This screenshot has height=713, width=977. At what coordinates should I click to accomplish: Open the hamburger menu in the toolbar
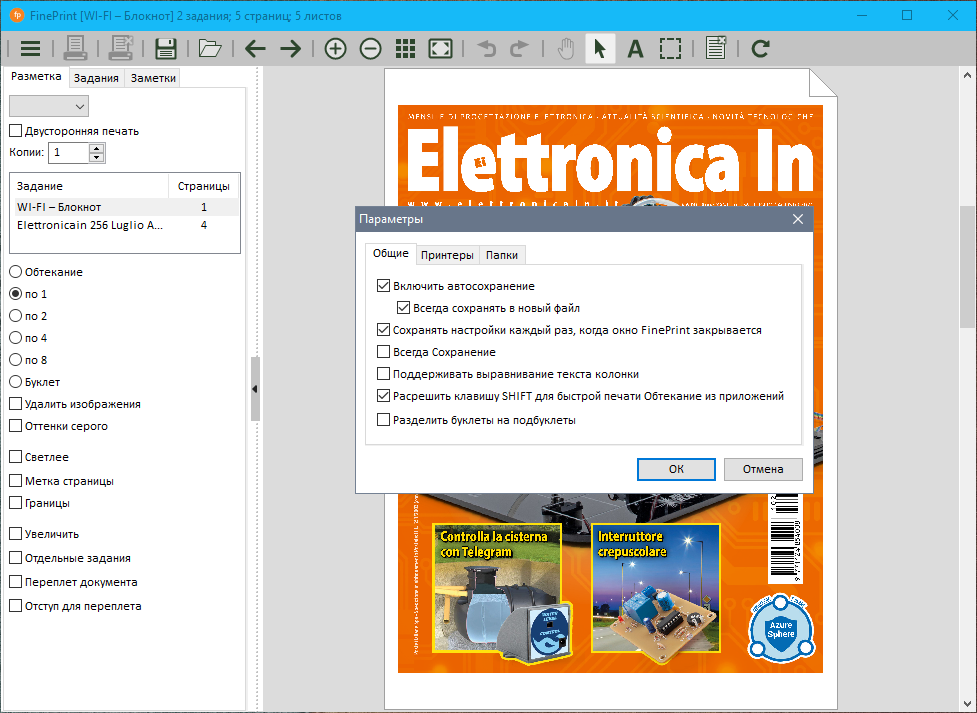pyautogui.click(x=30, y=48)
